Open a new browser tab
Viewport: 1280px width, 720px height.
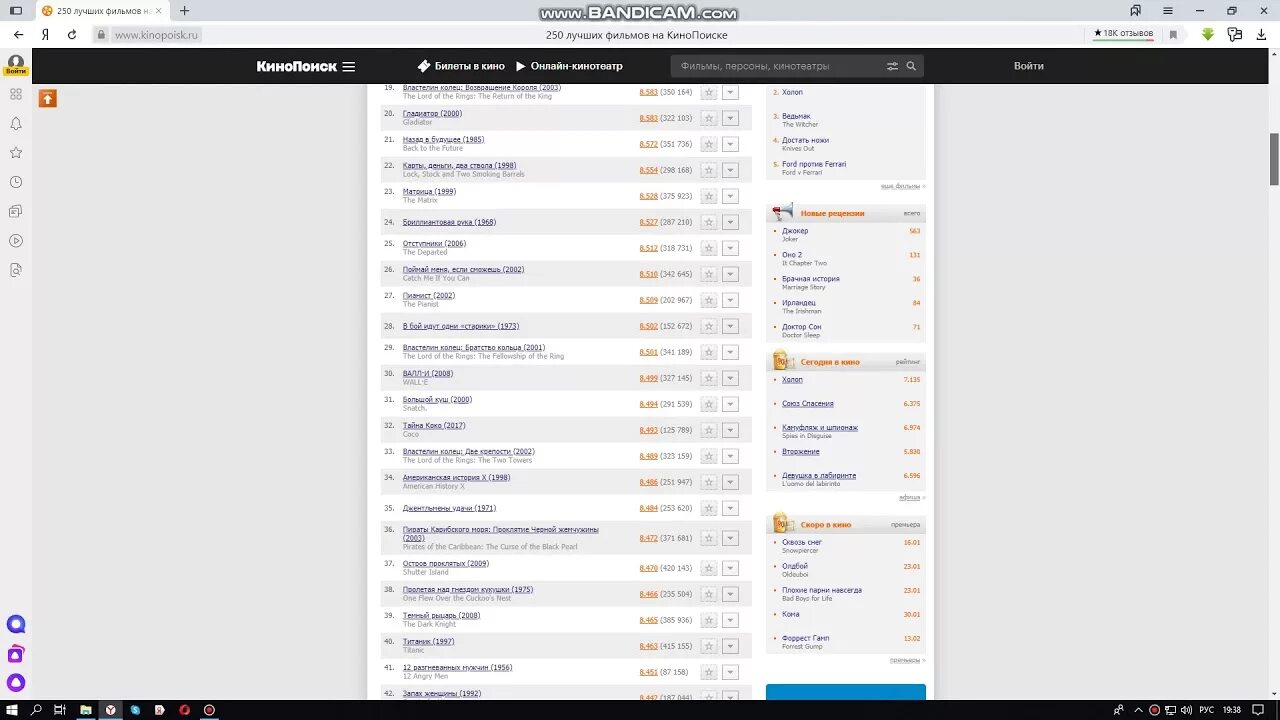pos(184,11)
